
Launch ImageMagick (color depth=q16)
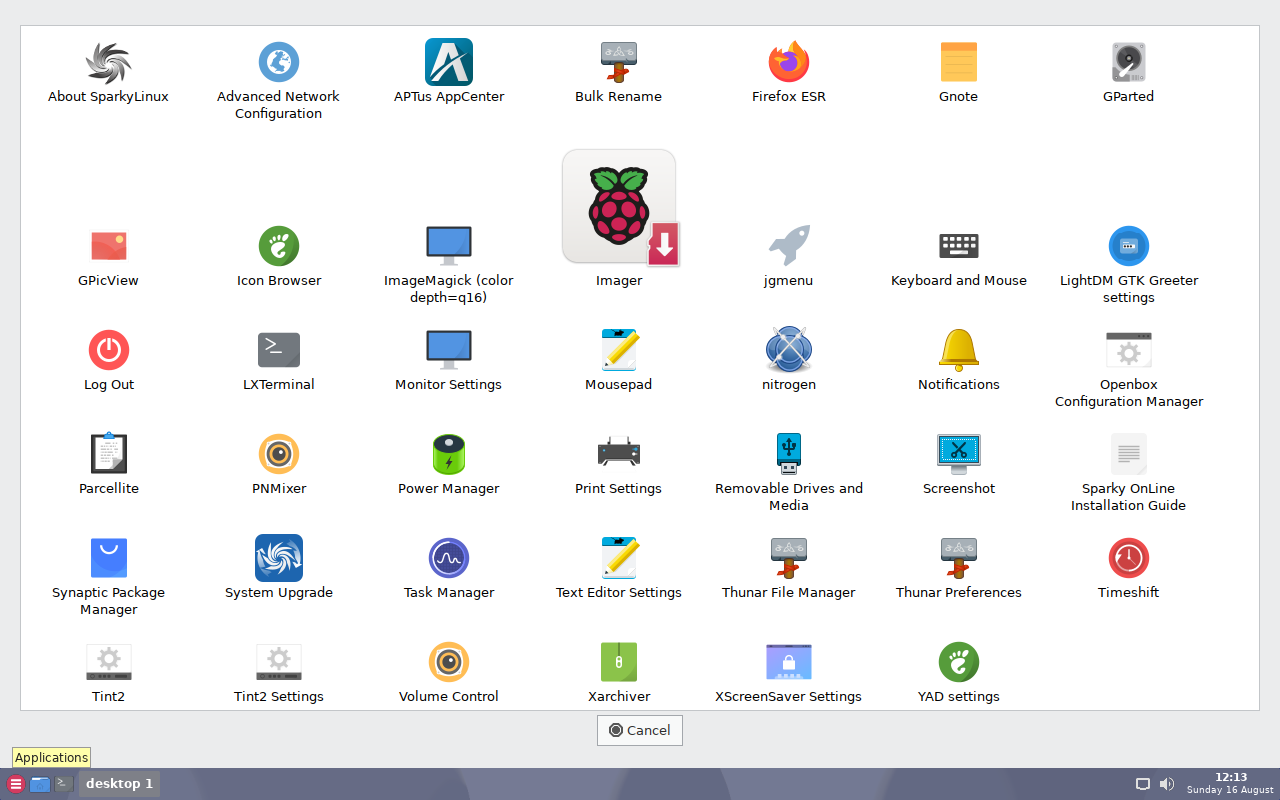click(x=449, y=246)
